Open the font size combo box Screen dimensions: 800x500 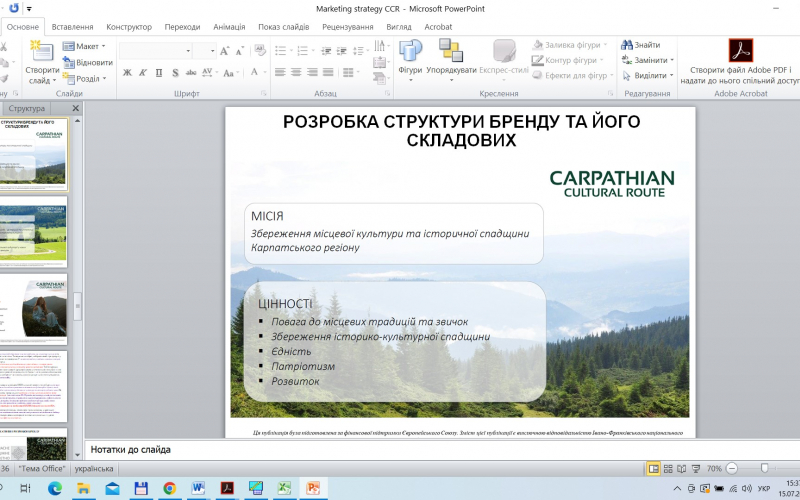click(205, 51)
